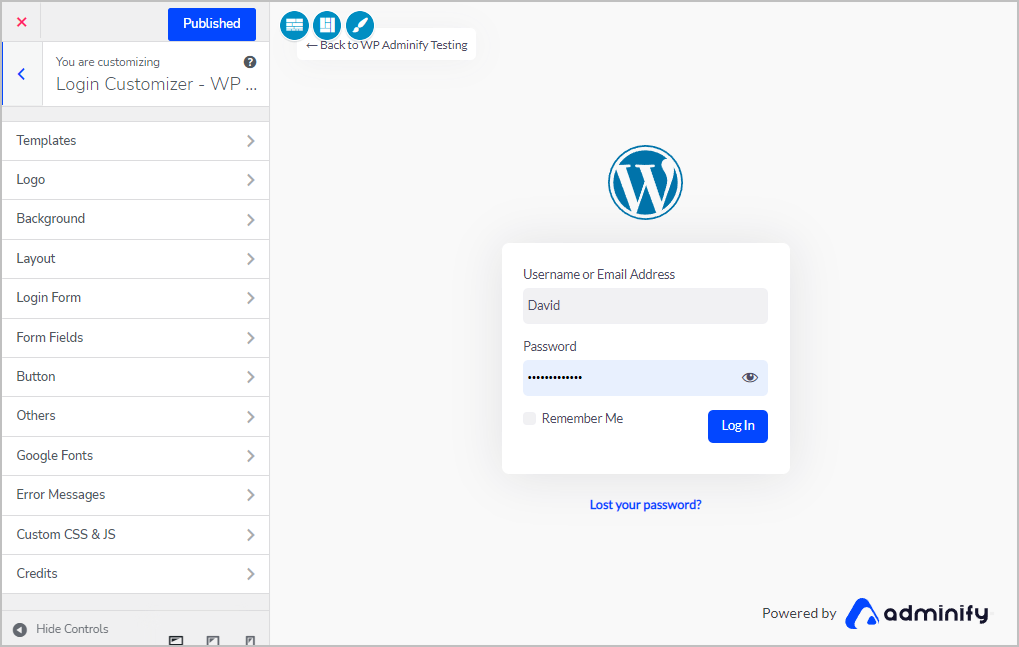Open the Form Fields section
The height and width of the screenshot is (647, 1019).
click(x=135, y=338)
